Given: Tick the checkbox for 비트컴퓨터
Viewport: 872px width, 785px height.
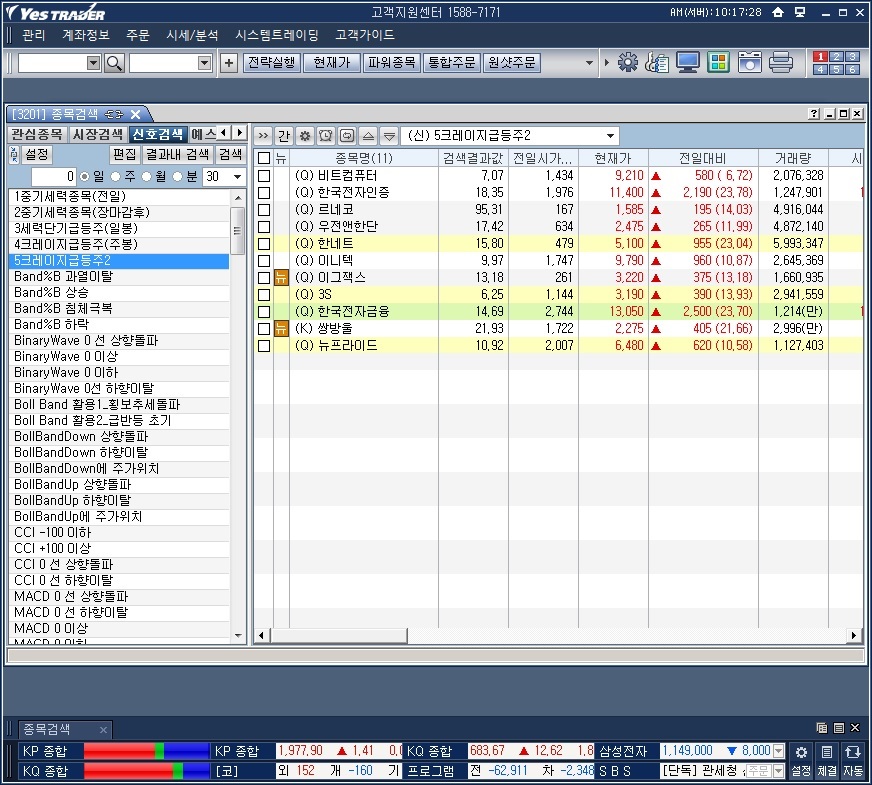Looking at the screenshot, I should [264, 176].
